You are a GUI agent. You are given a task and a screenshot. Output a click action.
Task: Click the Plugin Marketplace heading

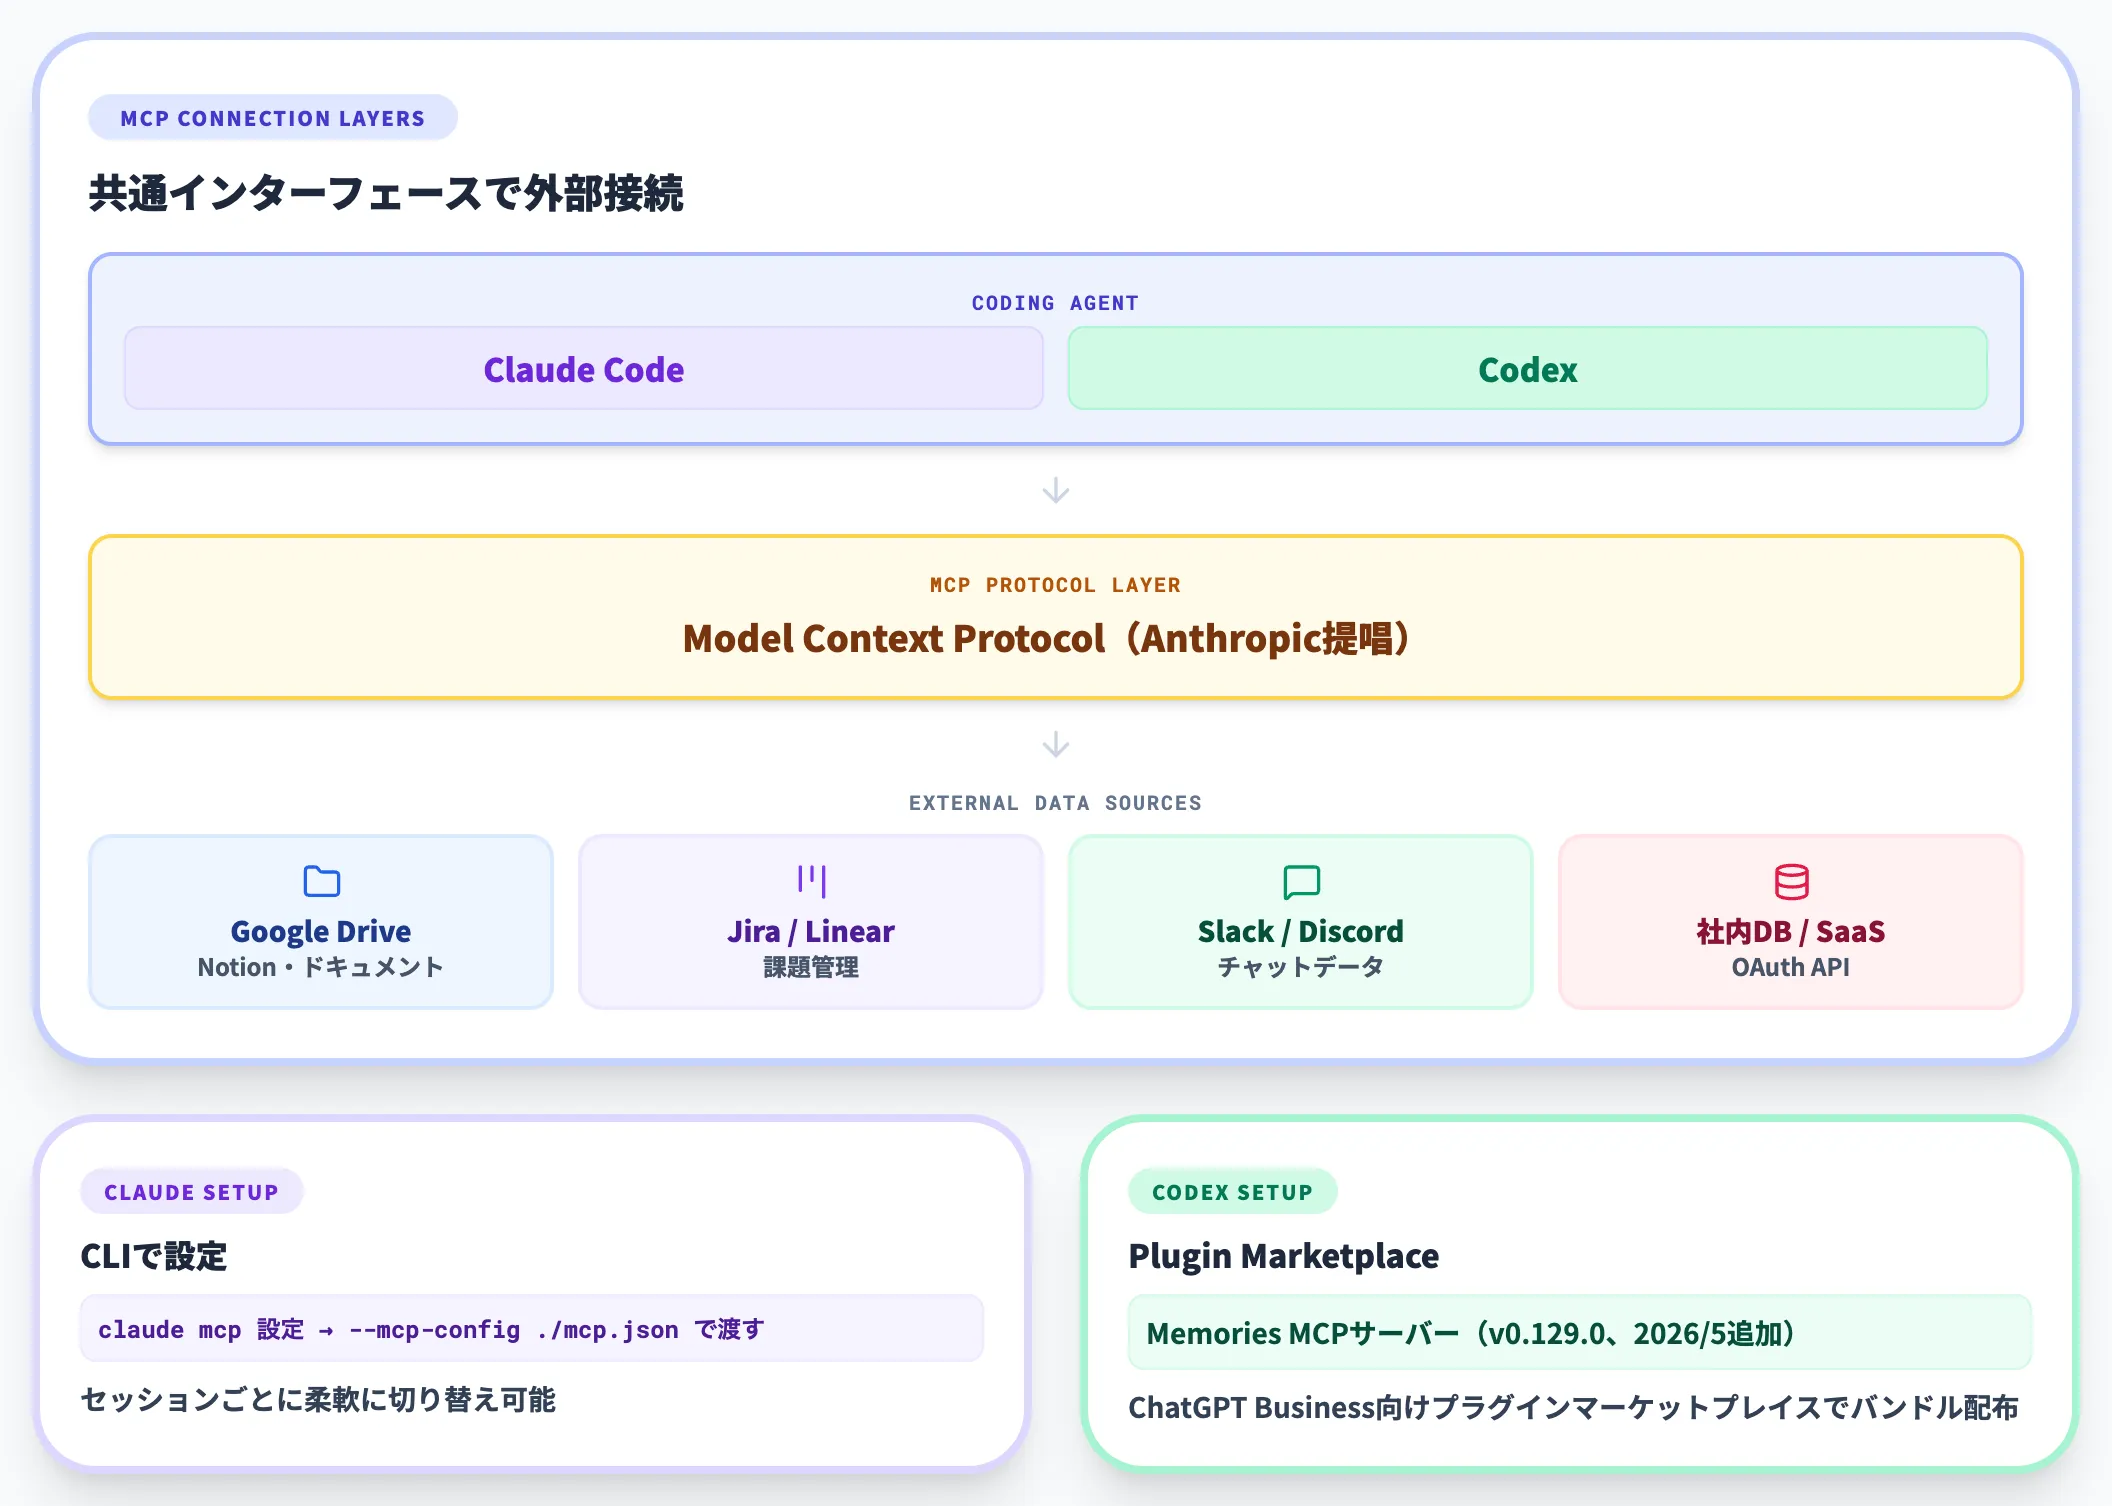tap(1284, 1256)
